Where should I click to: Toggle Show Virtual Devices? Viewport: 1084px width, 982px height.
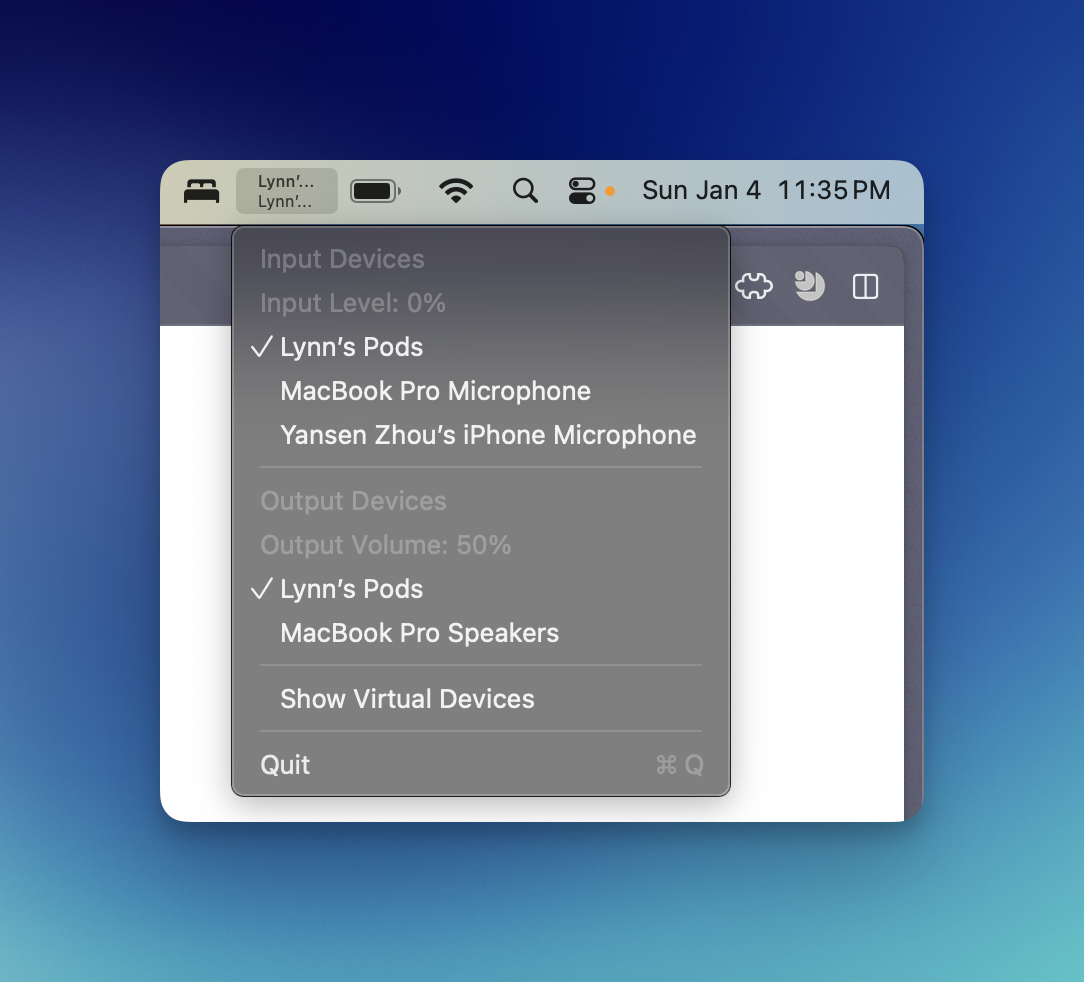click(x=407, y=699)
